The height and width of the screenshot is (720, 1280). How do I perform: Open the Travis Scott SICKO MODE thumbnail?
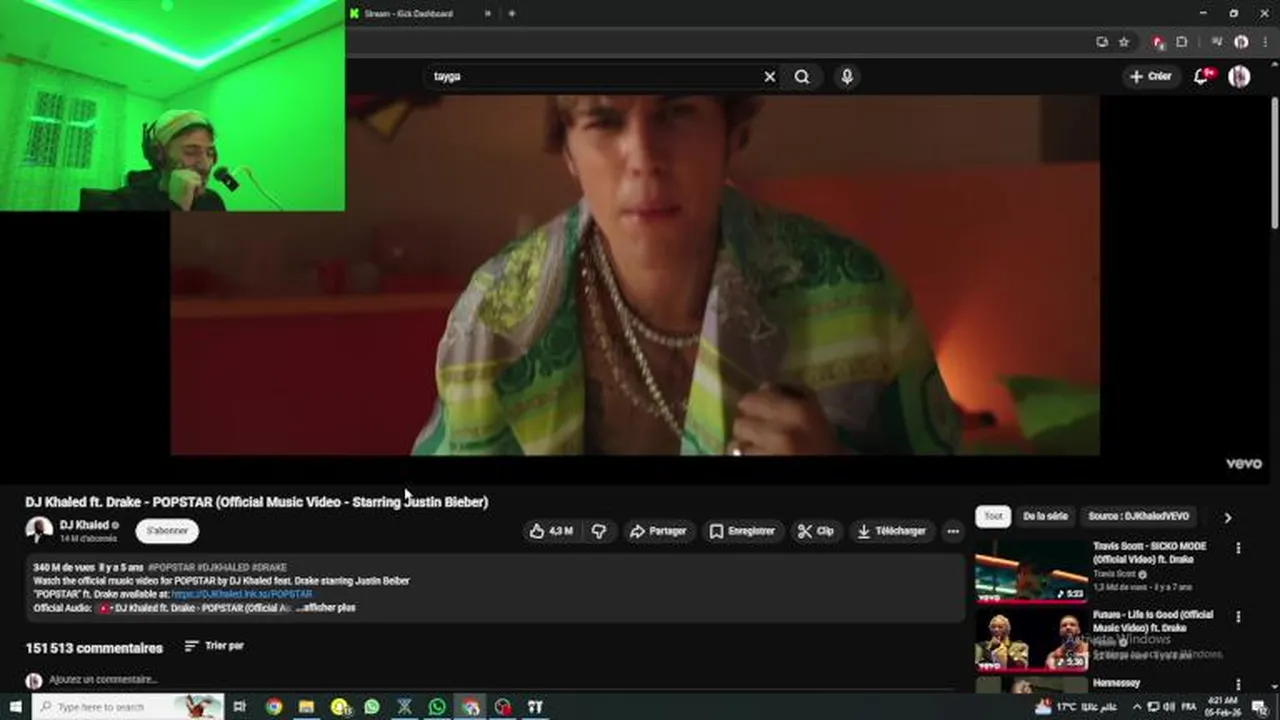click(x=1031, y=571)
